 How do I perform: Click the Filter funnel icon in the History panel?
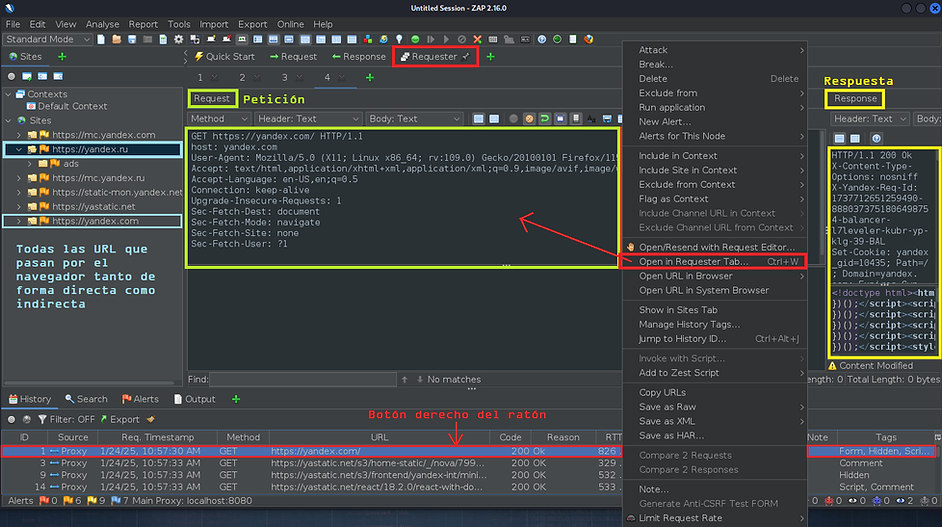coord(42,419)
